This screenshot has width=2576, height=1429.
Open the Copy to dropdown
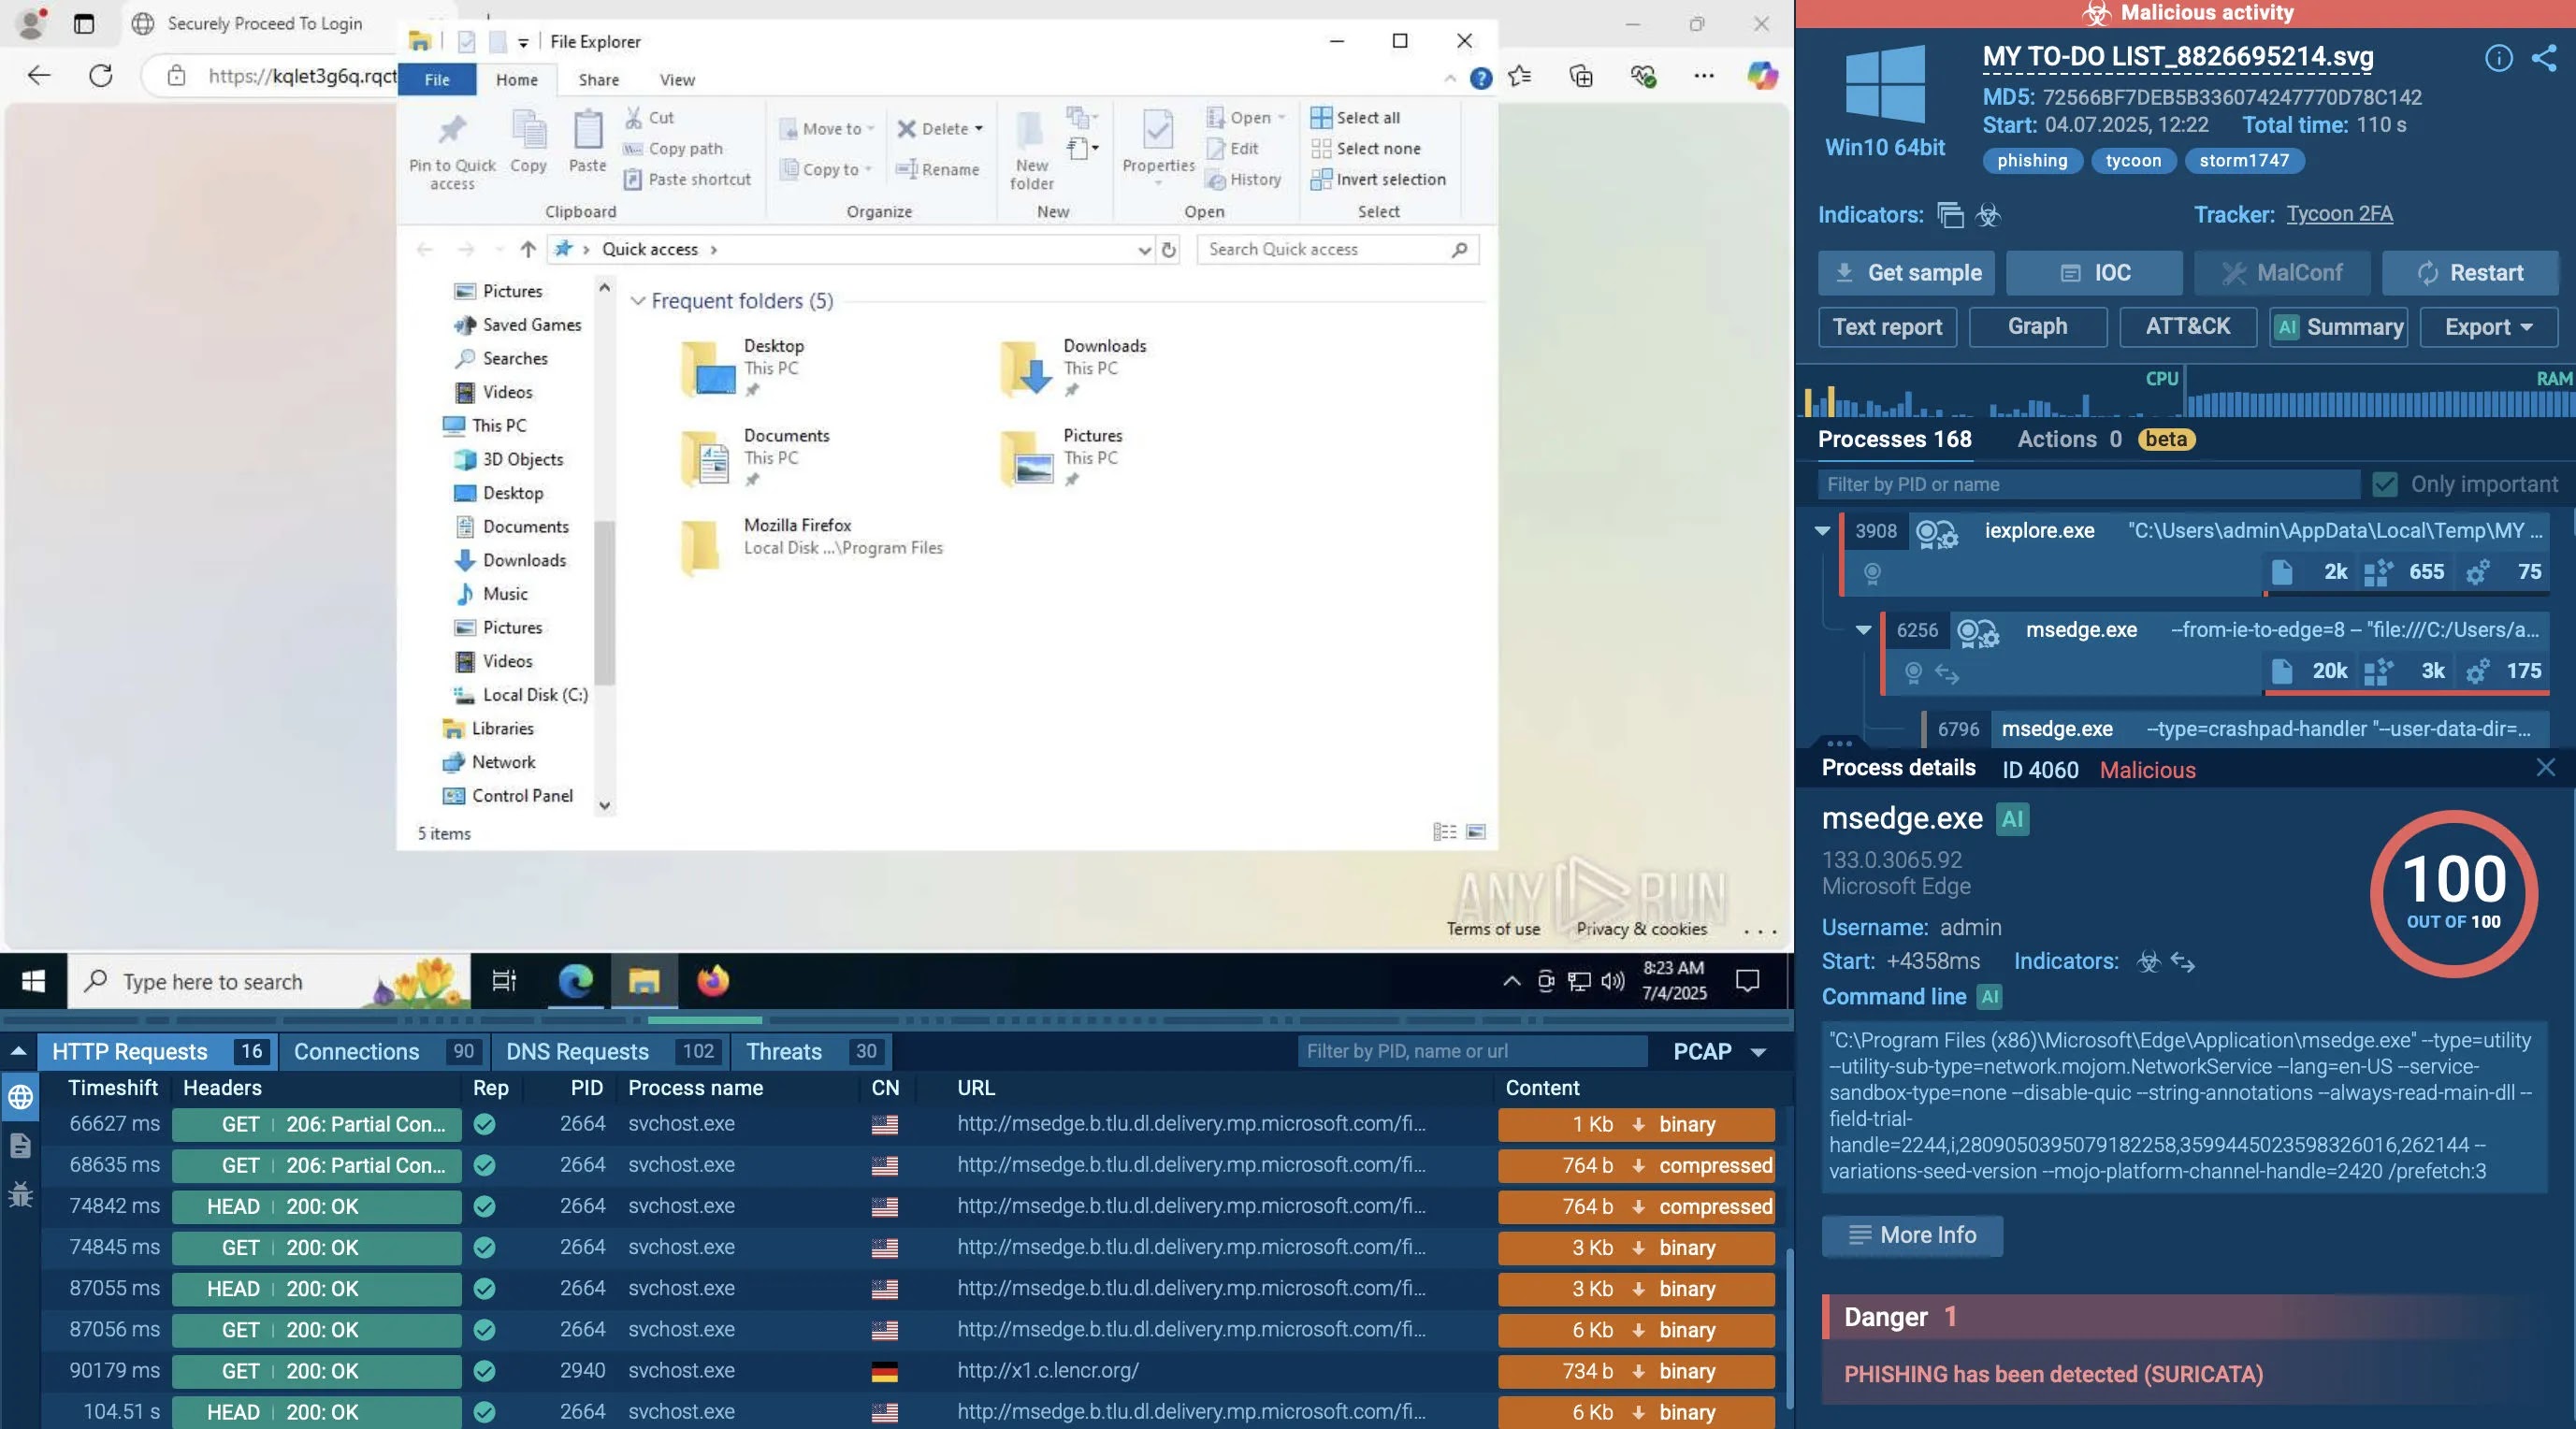point(825,170)
